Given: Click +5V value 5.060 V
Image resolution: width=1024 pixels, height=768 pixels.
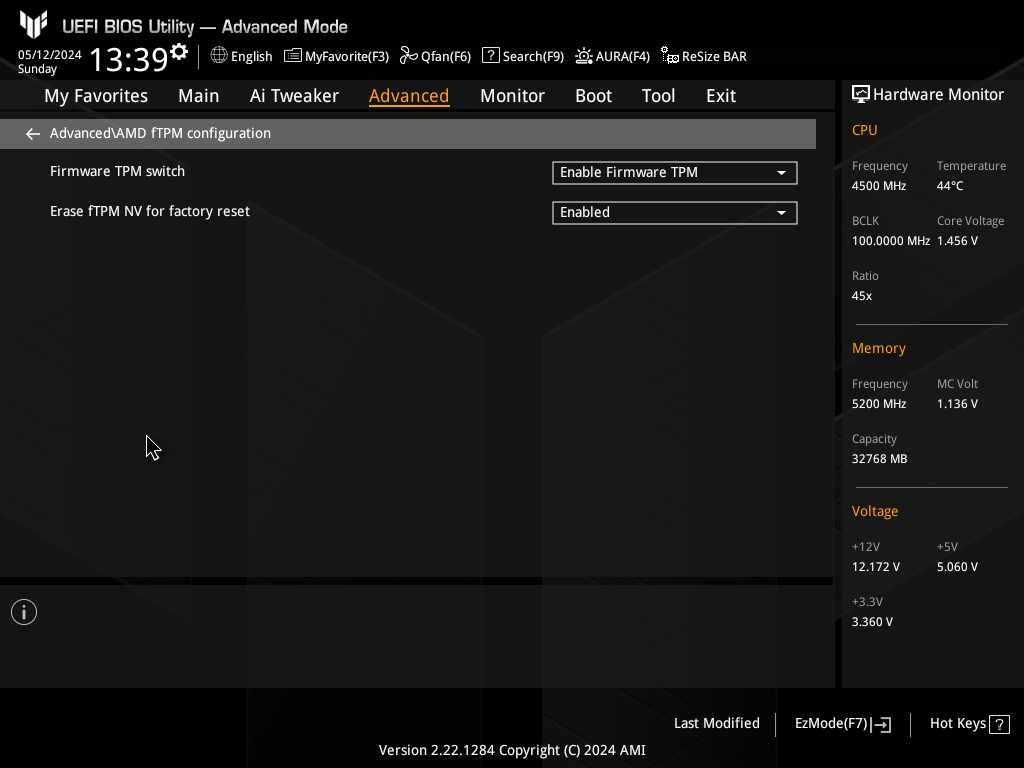Looking at the screenshot, I should point(957,567).
